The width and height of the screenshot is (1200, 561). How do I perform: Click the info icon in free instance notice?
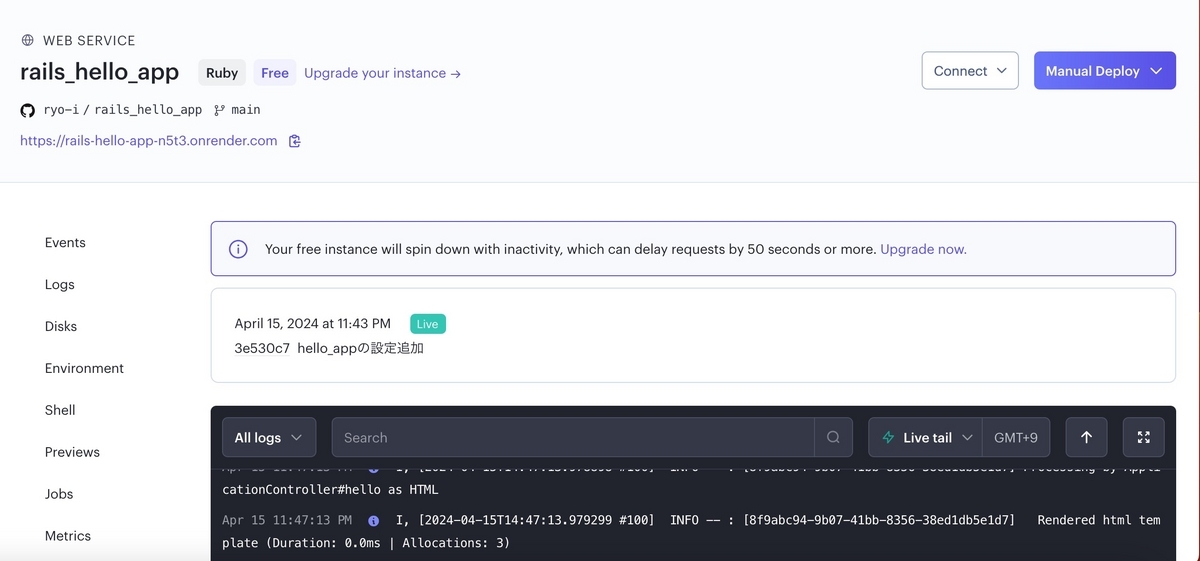(238, 249)
